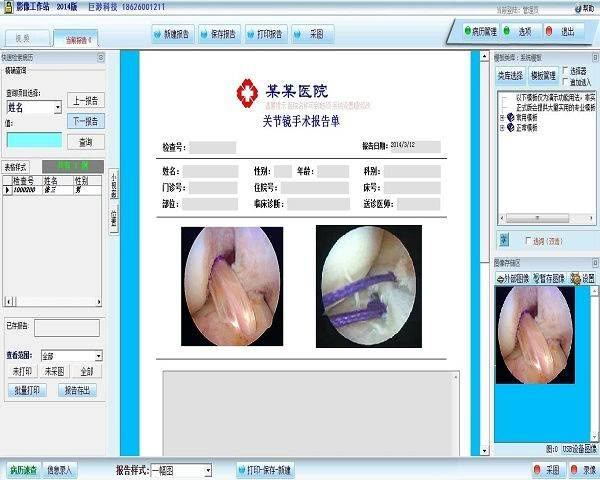600x480 pixels.
Task: Click the 批量打印 button
Action: pos(26,389)
